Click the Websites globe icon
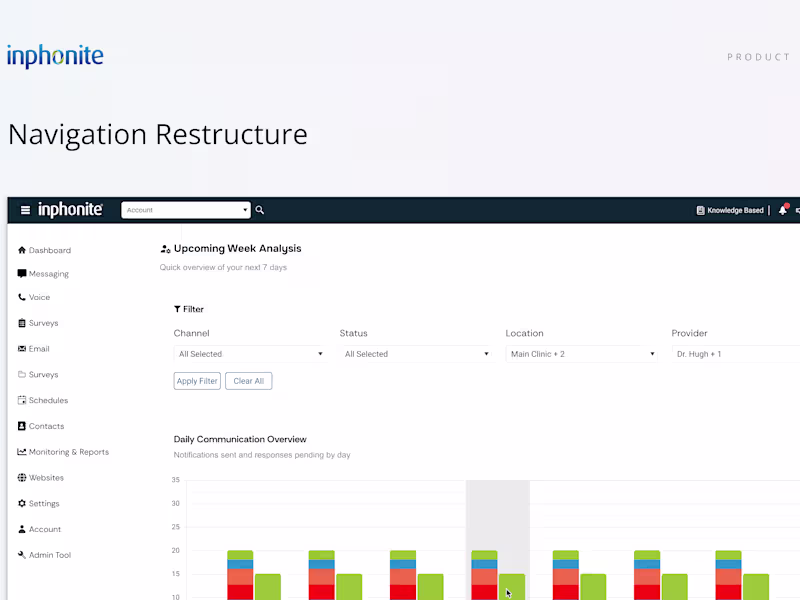 (x=21, y=478)
